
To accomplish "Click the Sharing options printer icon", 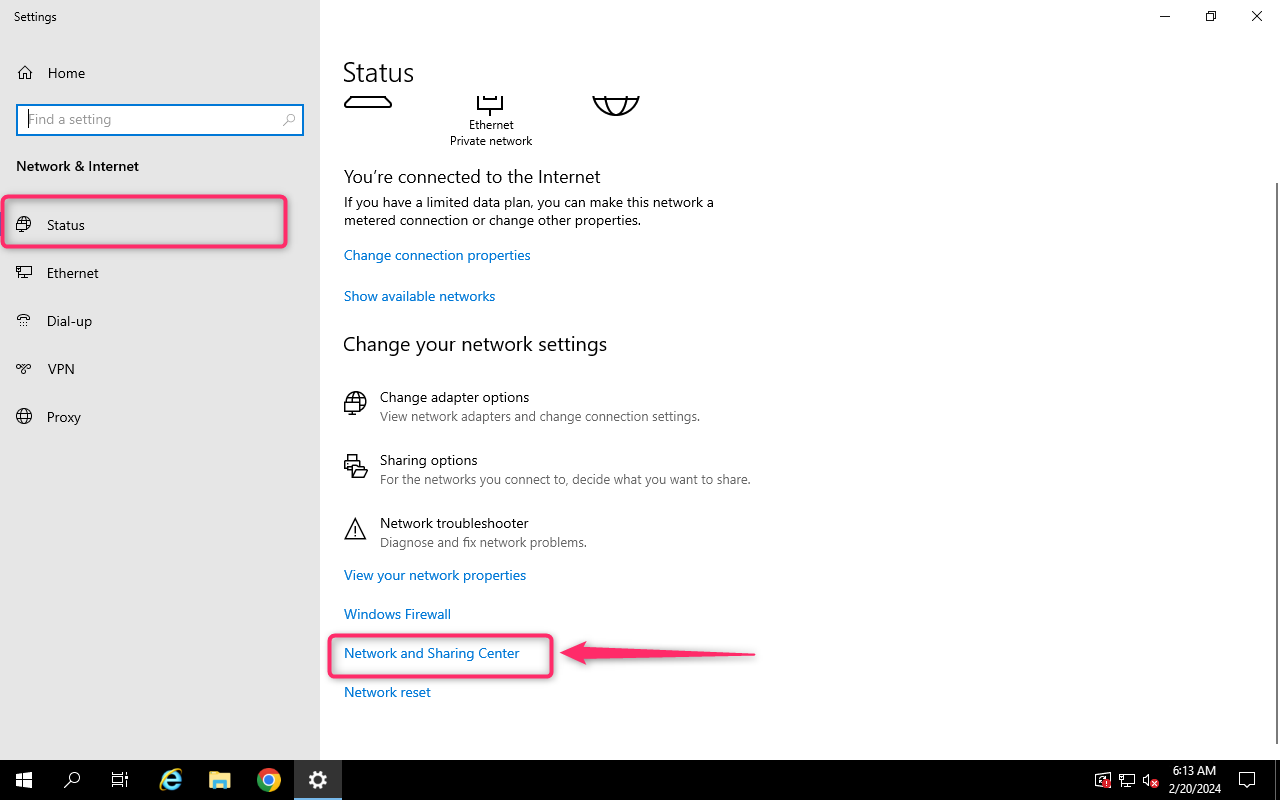I will tap(355, 466).
